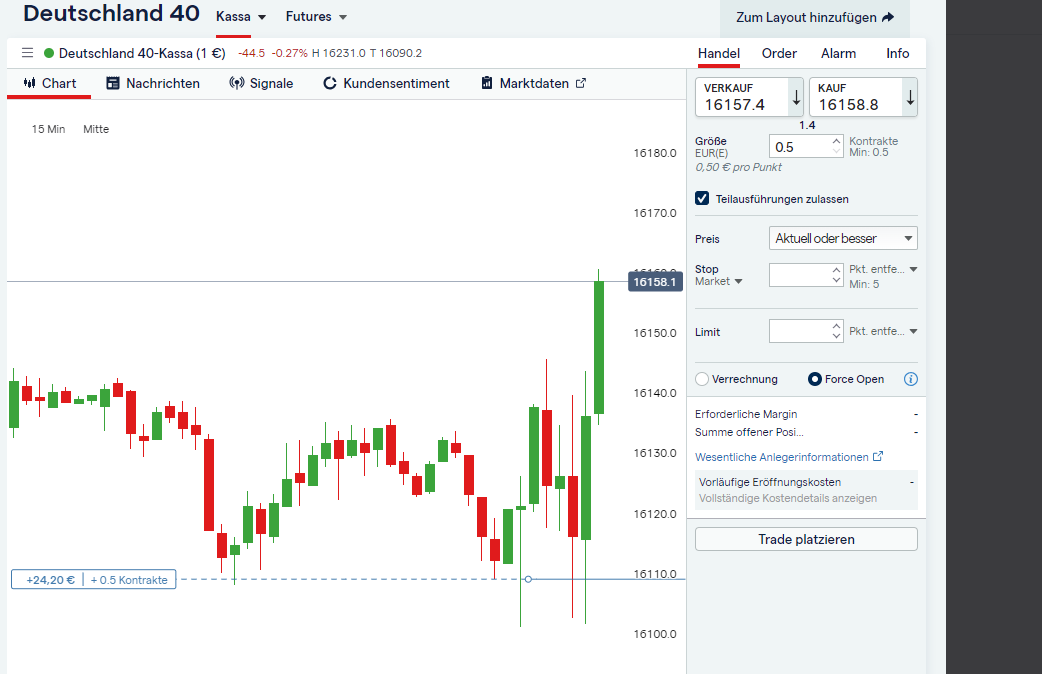Click the Force Open info icon

pyautogui.click(x=910, y=379)
